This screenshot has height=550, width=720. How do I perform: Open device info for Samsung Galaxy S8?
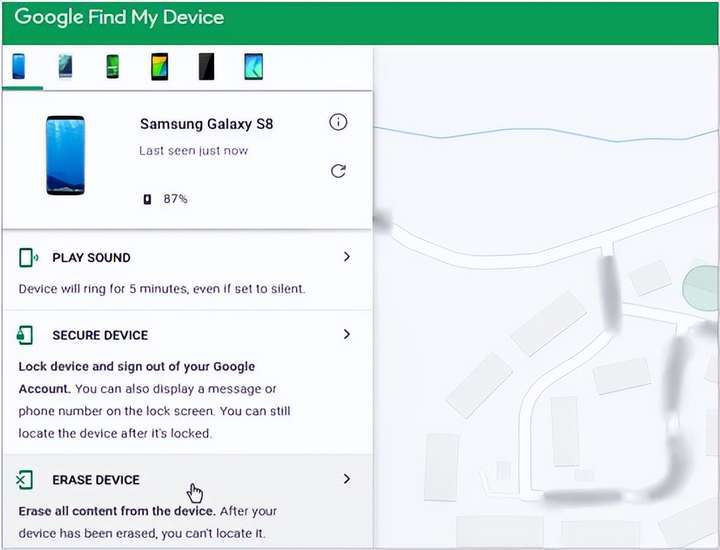tap(338, 122)
